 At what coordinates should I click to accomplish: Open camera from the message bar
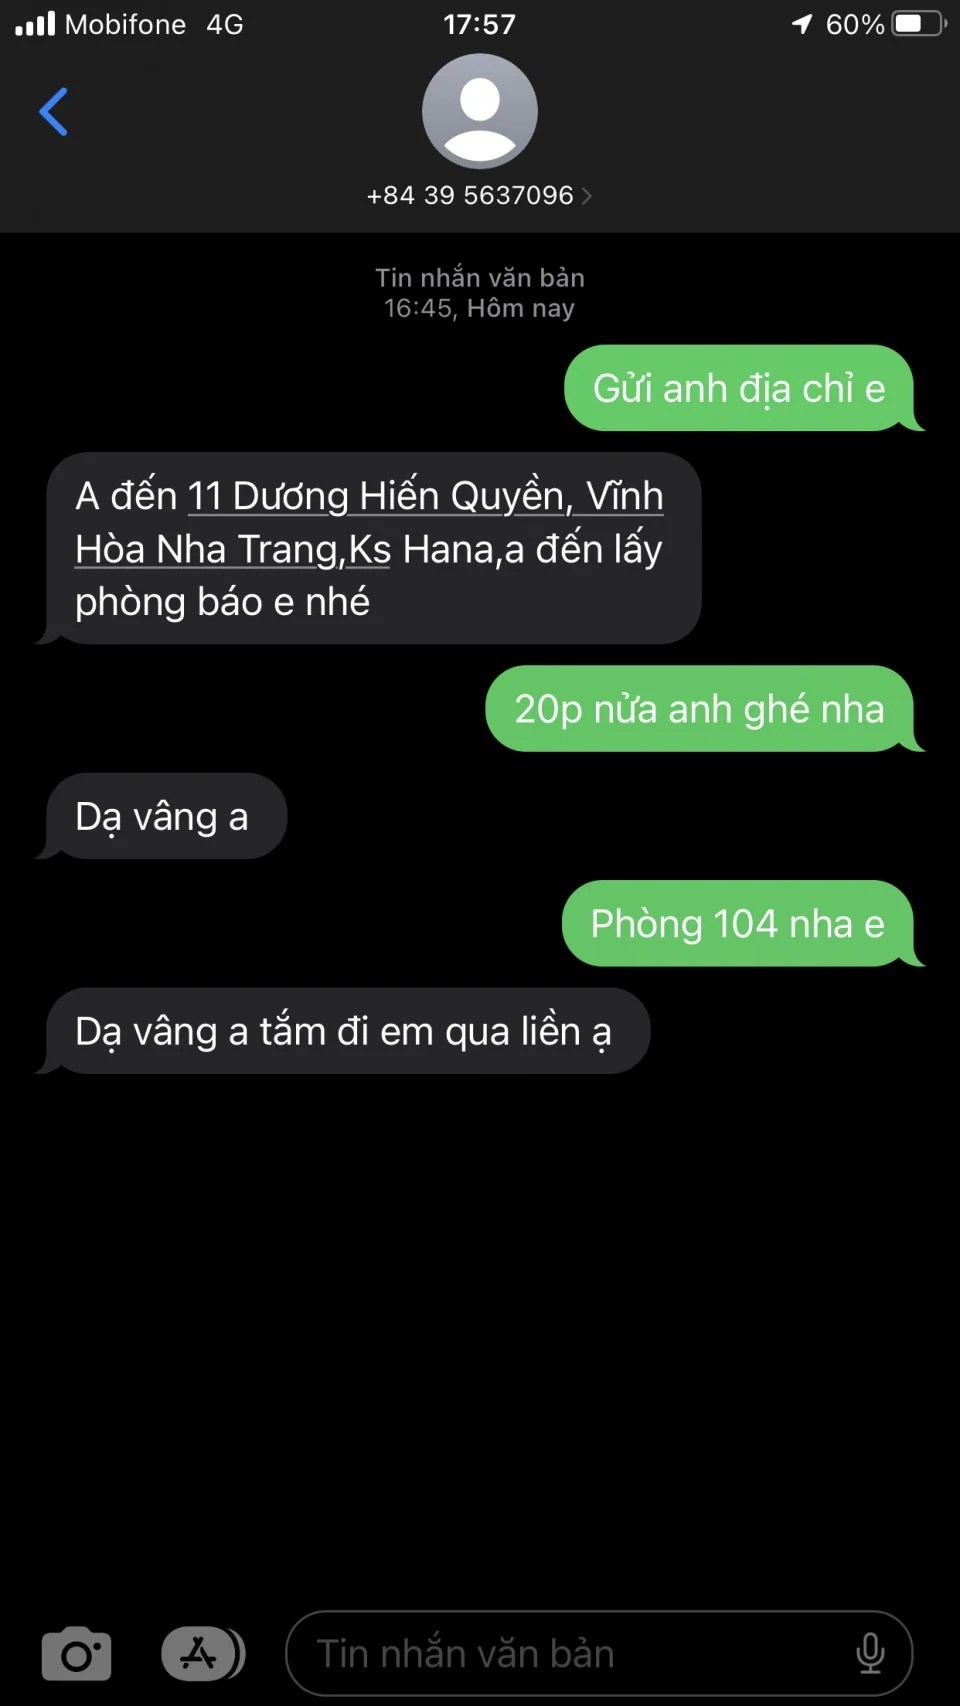point(76,1654)
